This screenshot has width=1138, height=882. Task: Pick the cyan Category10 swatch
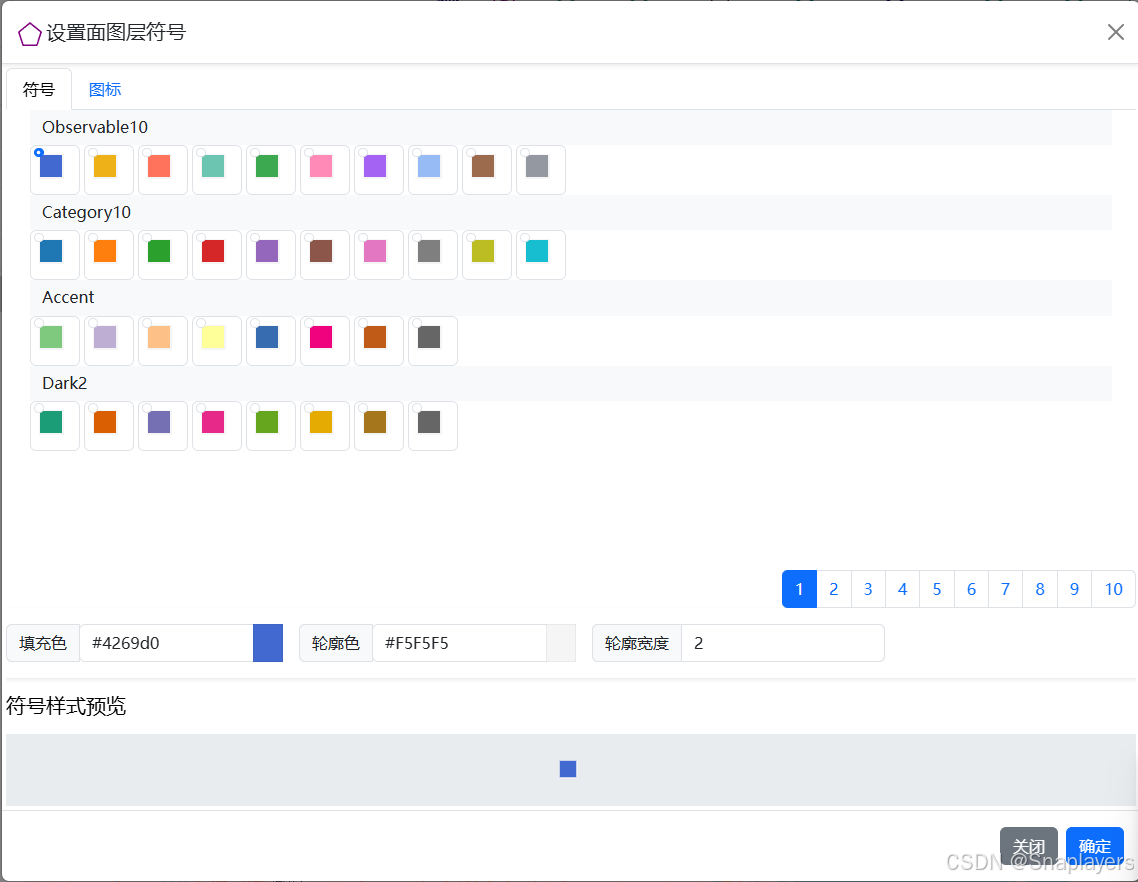click(541, 255)
